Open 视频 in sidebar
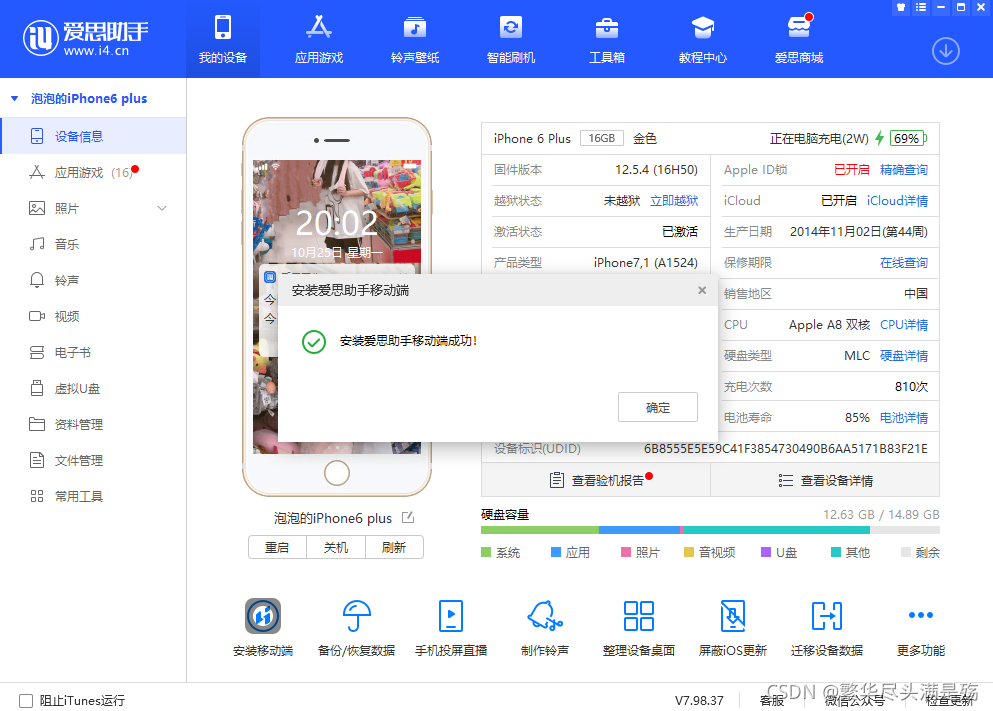Screen dimensions: 993x711 coord(93,317)
